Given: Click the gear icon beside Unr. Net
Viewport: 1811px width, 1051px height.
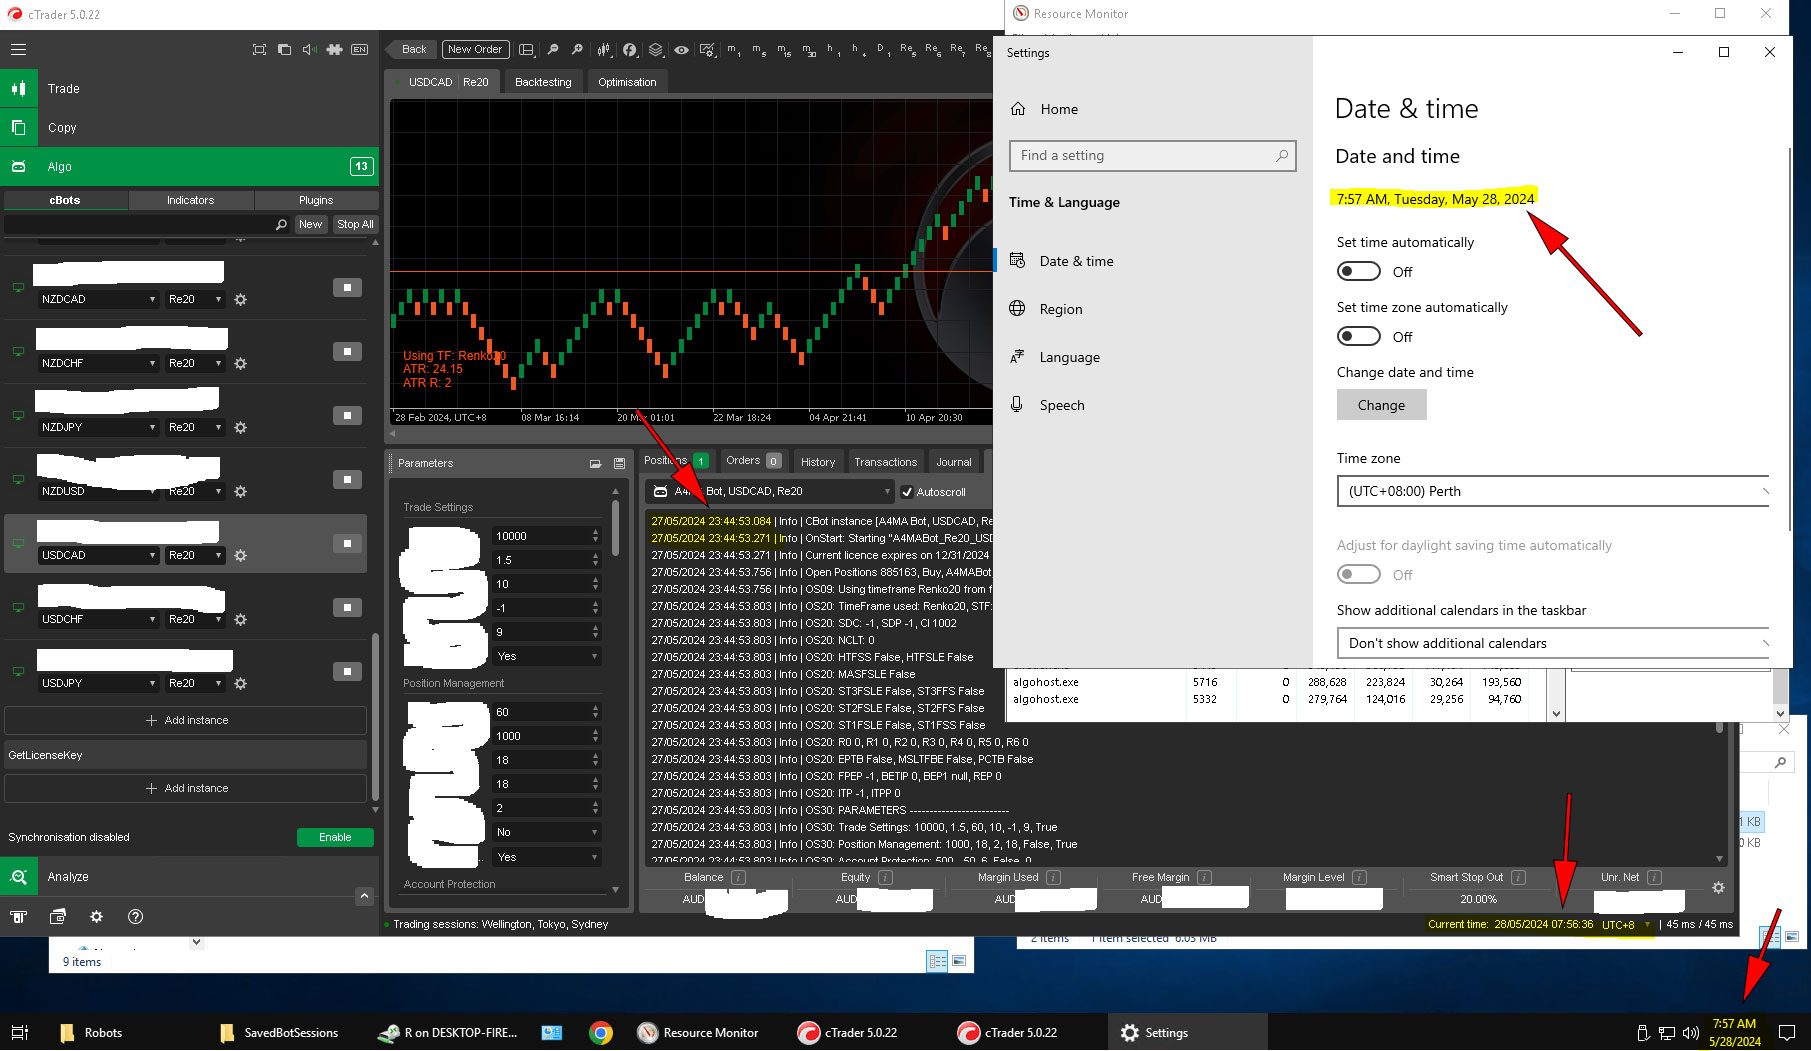Looking at the screenshot, I should [x=1718, y=887].
